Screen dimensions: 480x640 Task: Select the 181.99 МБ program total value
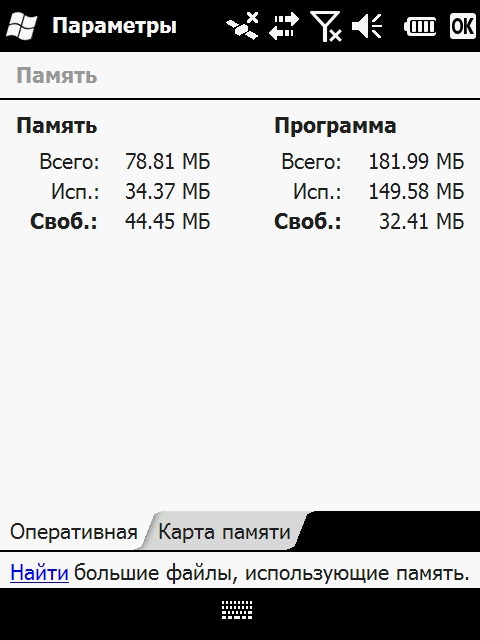click(416, 161)
